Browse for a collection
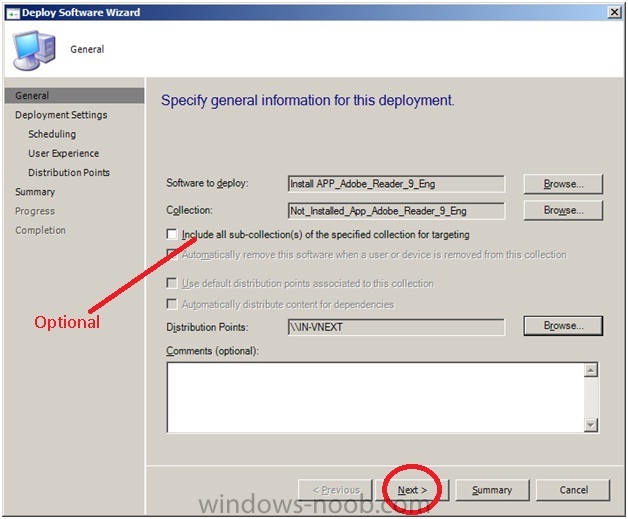 click(x=563, y=210)
